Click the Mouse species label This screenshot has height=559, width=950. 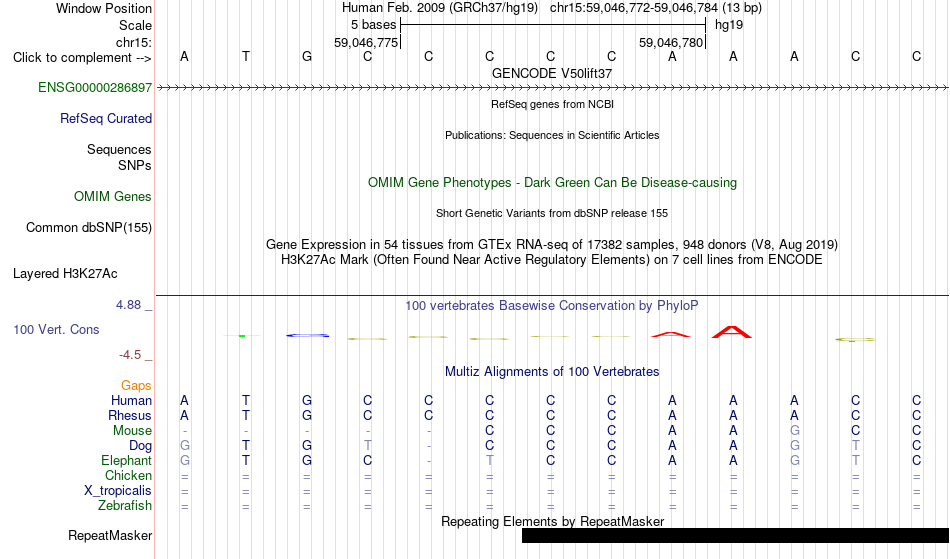pos(132,431)
